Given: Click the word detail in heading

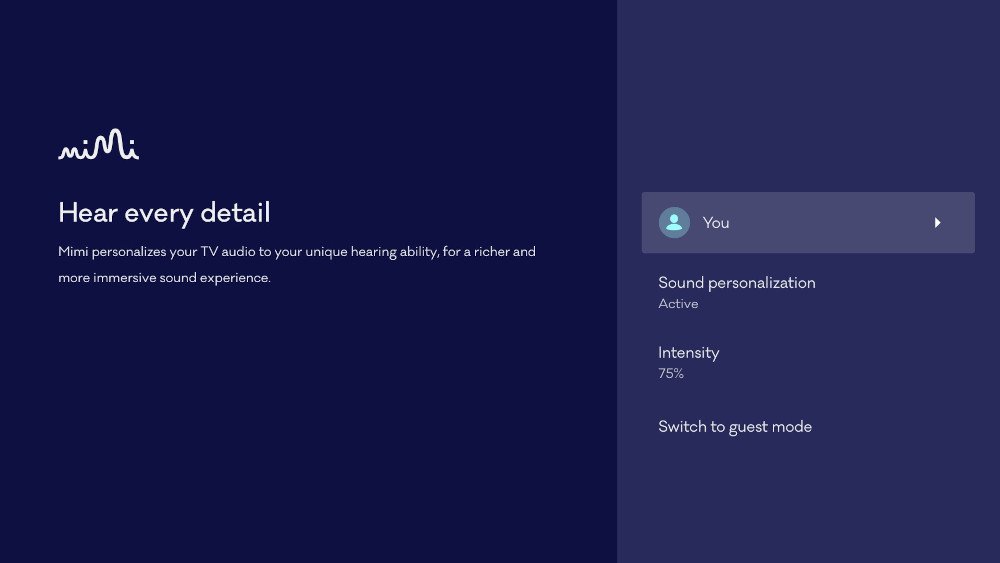Looking at the screenshot, I should click(237, 213).
